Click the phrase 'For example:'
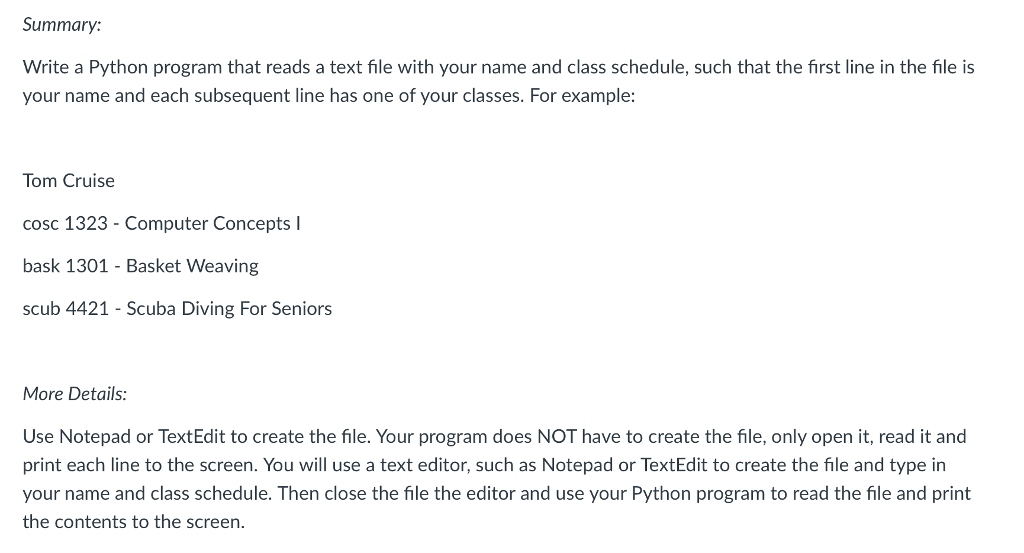Screen dimensions: 1024x553 pos(582,96)
